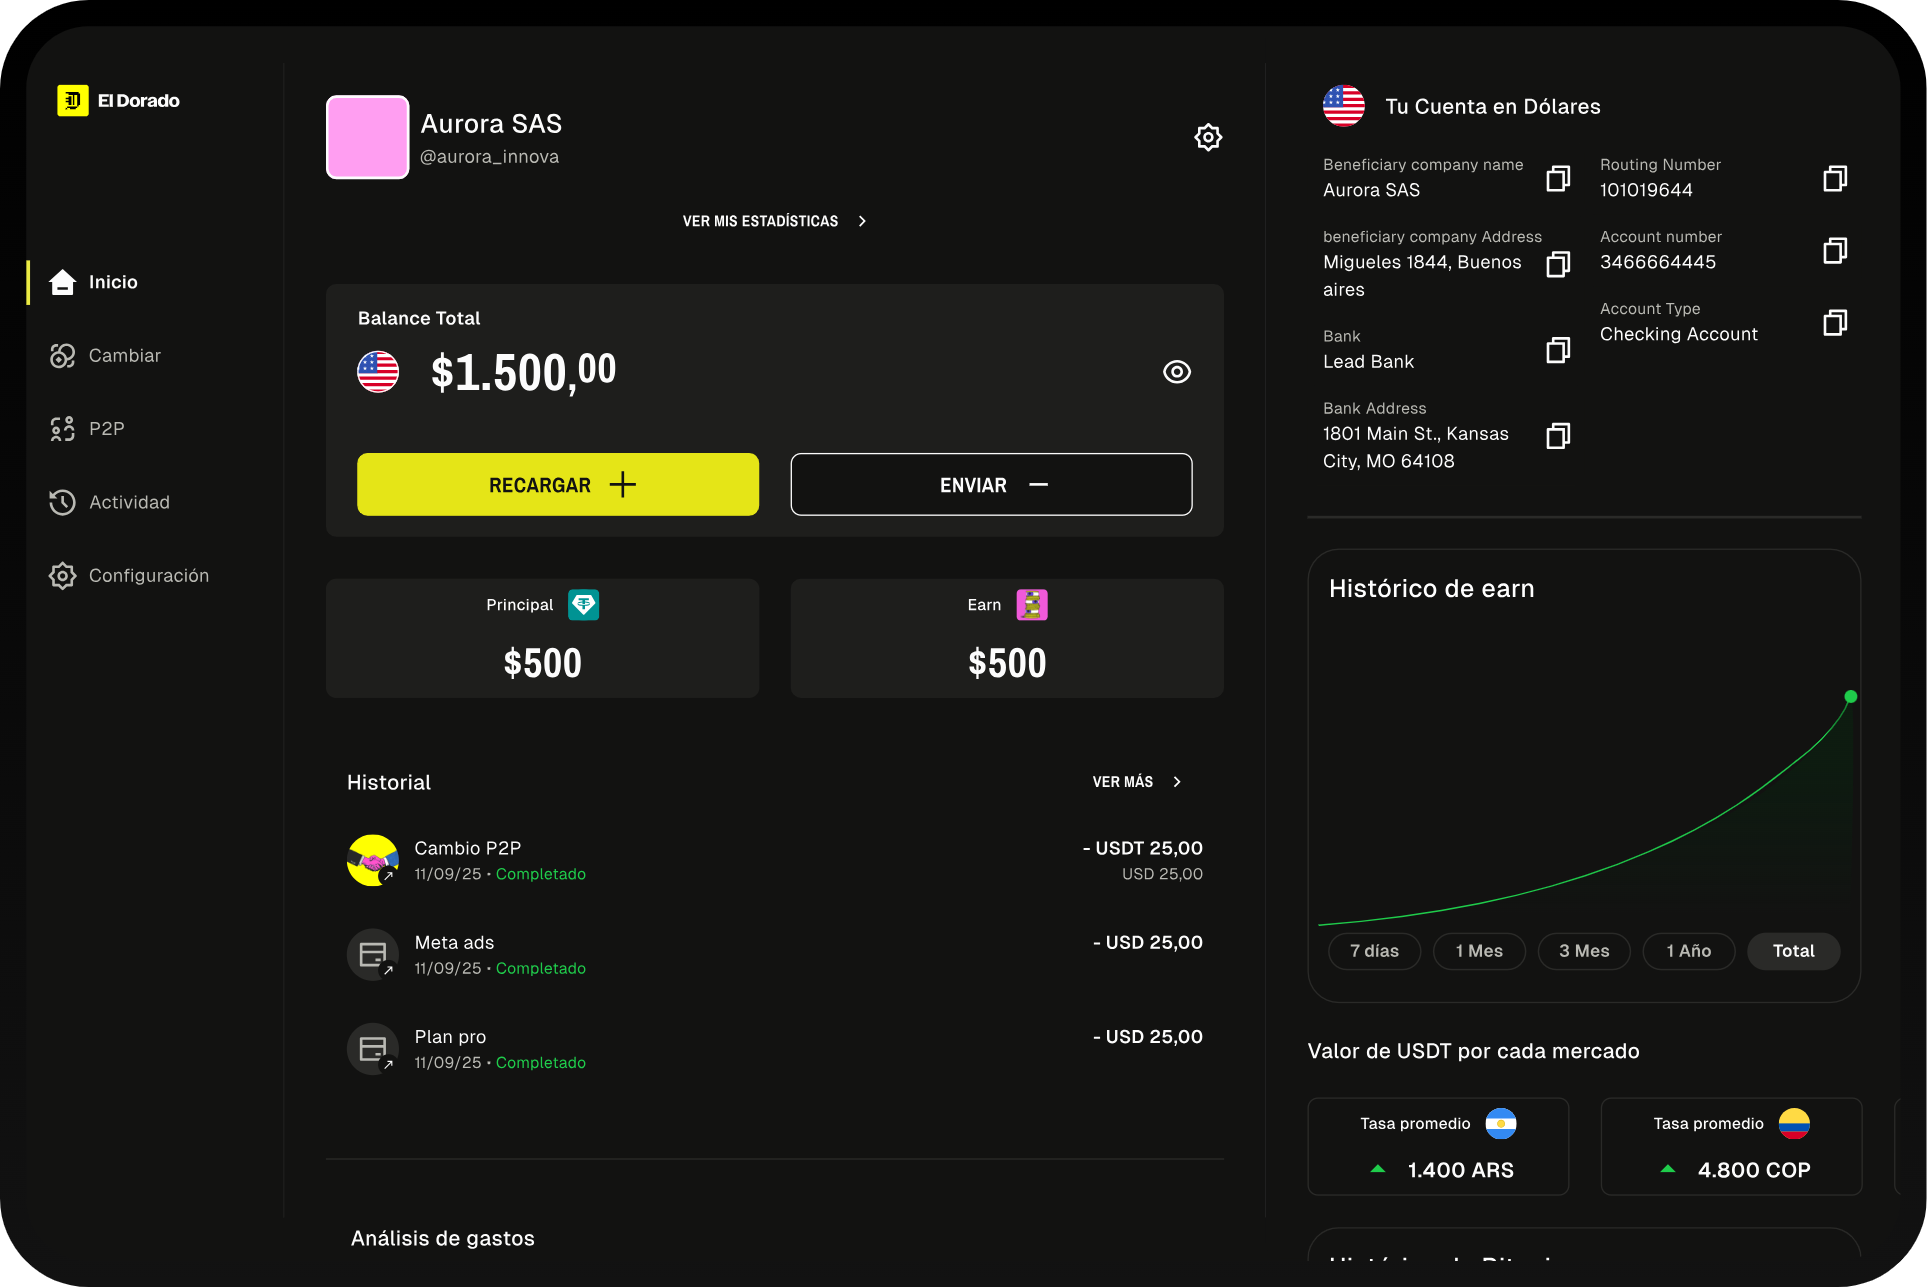This screenshot has height=1287, width=1927.
Task: Copy the Account number value
Action: point(1834,251)
